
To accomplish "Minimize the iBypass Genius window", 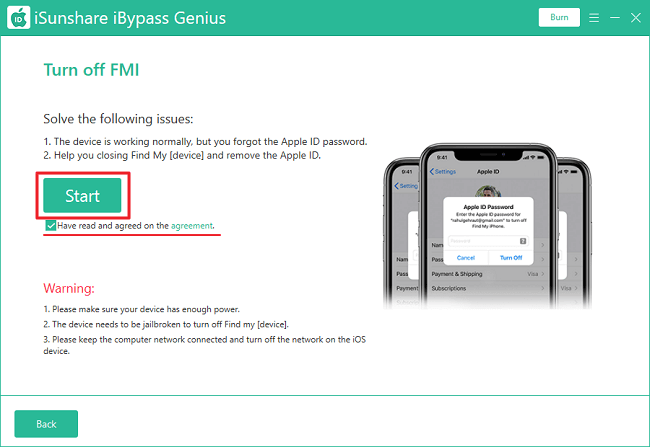I will 615,18.
